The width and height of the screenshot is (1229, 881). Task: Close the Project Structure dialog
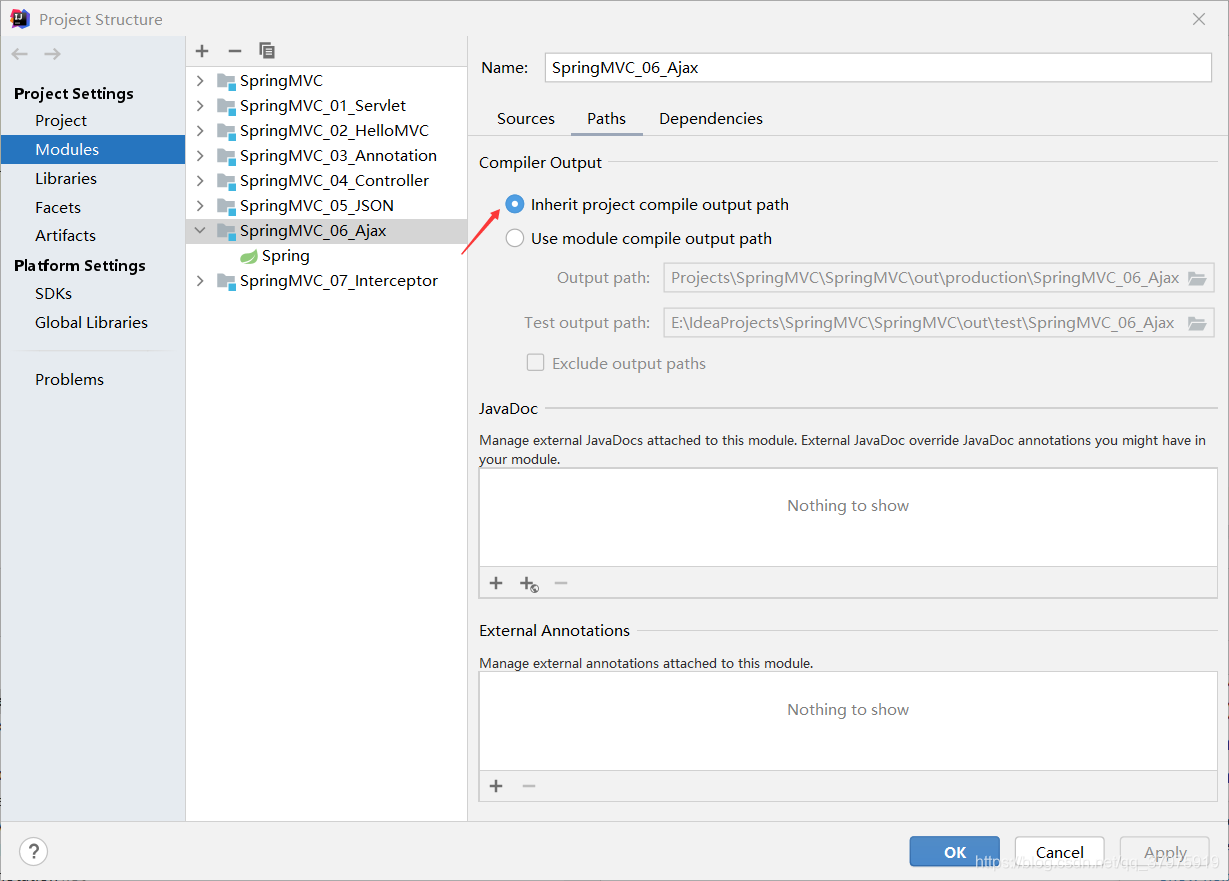tap(1199, 19)
